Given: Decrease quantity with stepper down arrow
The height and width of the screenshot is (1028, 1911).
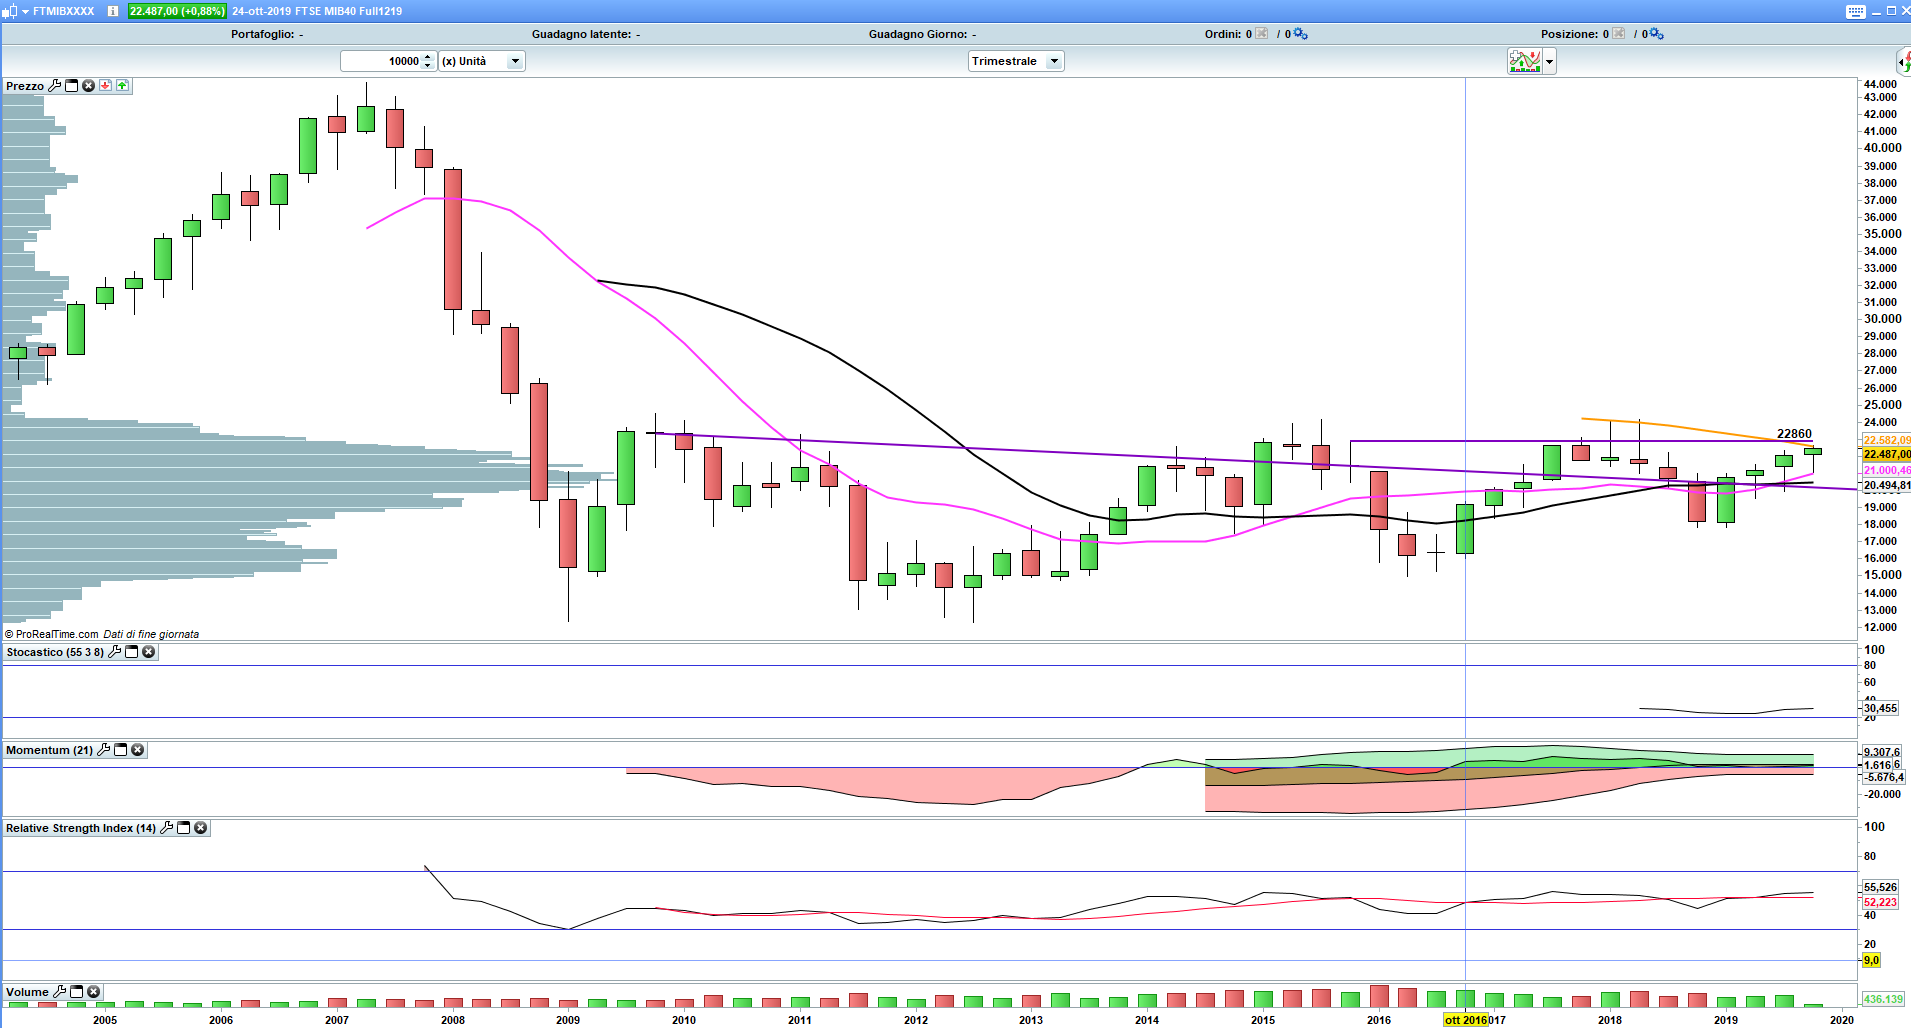Looking at the screenshot, I should click(428, 66).
